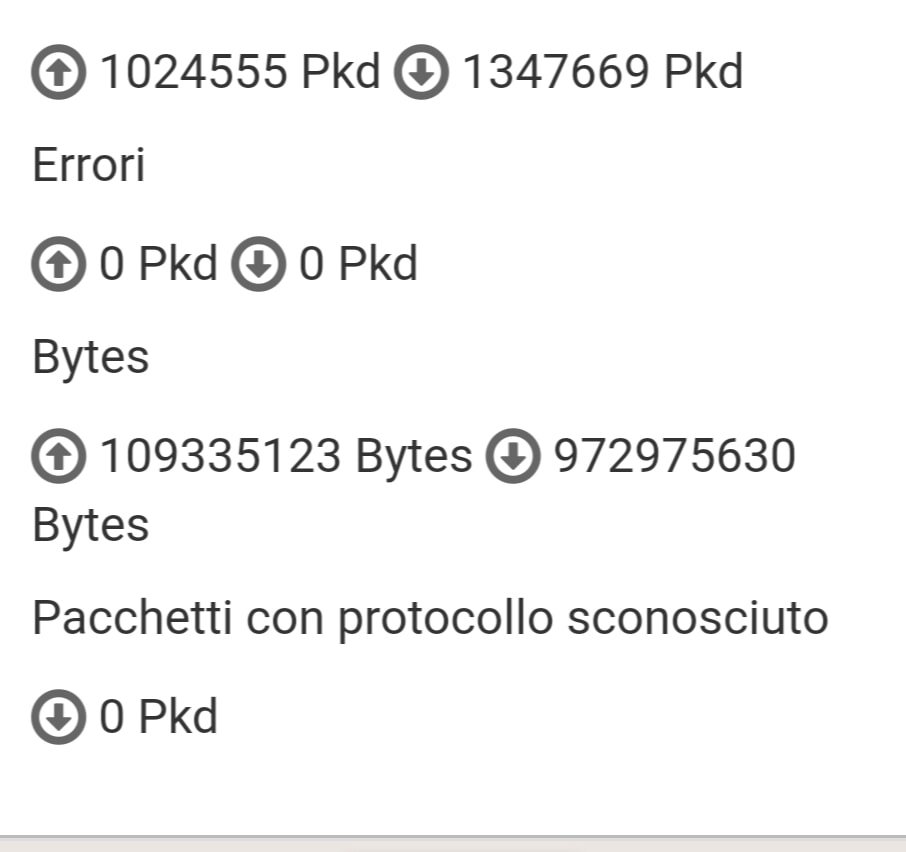Select the unknown protocol value 0 Pkd
The height and width of the screenshot is (852, 906).
pyautogui.click(x=158, y=717)
